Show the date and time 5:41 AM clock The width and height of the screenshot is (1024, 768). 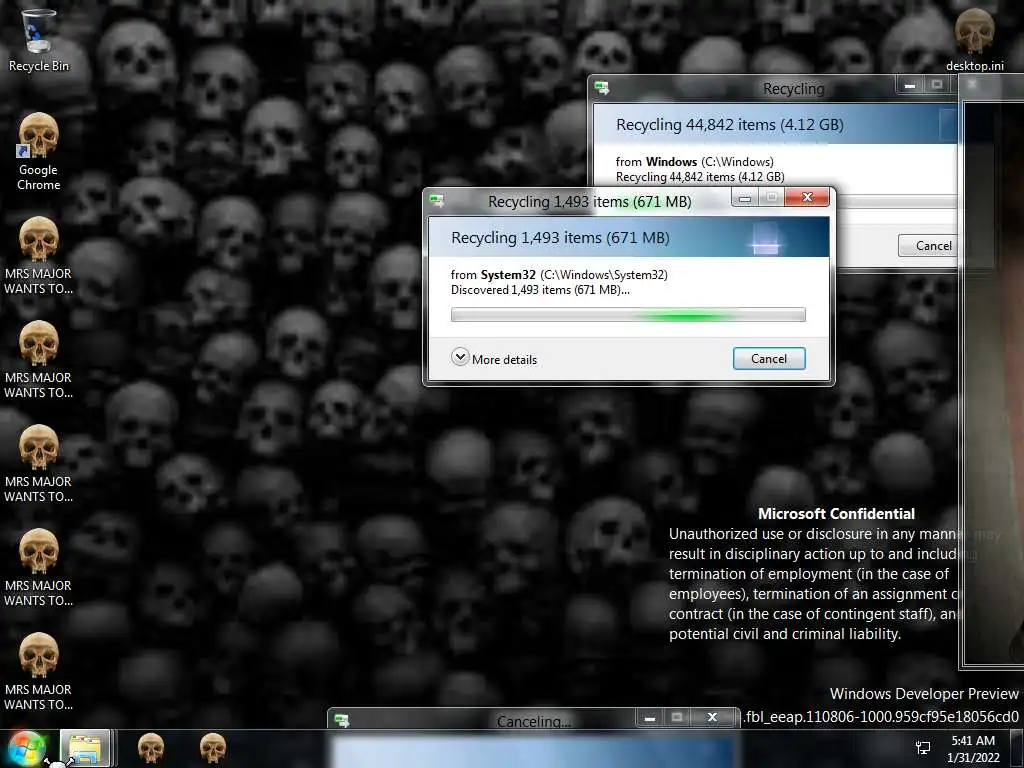coord(973,749)
